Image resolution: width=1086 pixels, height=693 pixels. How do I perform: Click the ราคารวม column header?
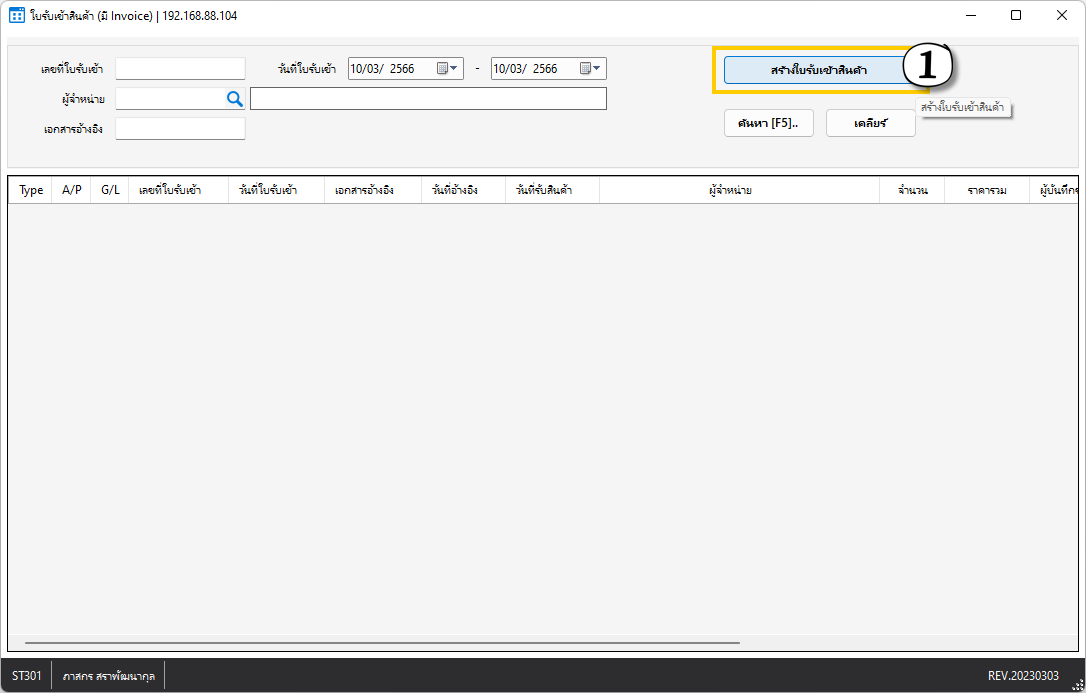point(986,190)
